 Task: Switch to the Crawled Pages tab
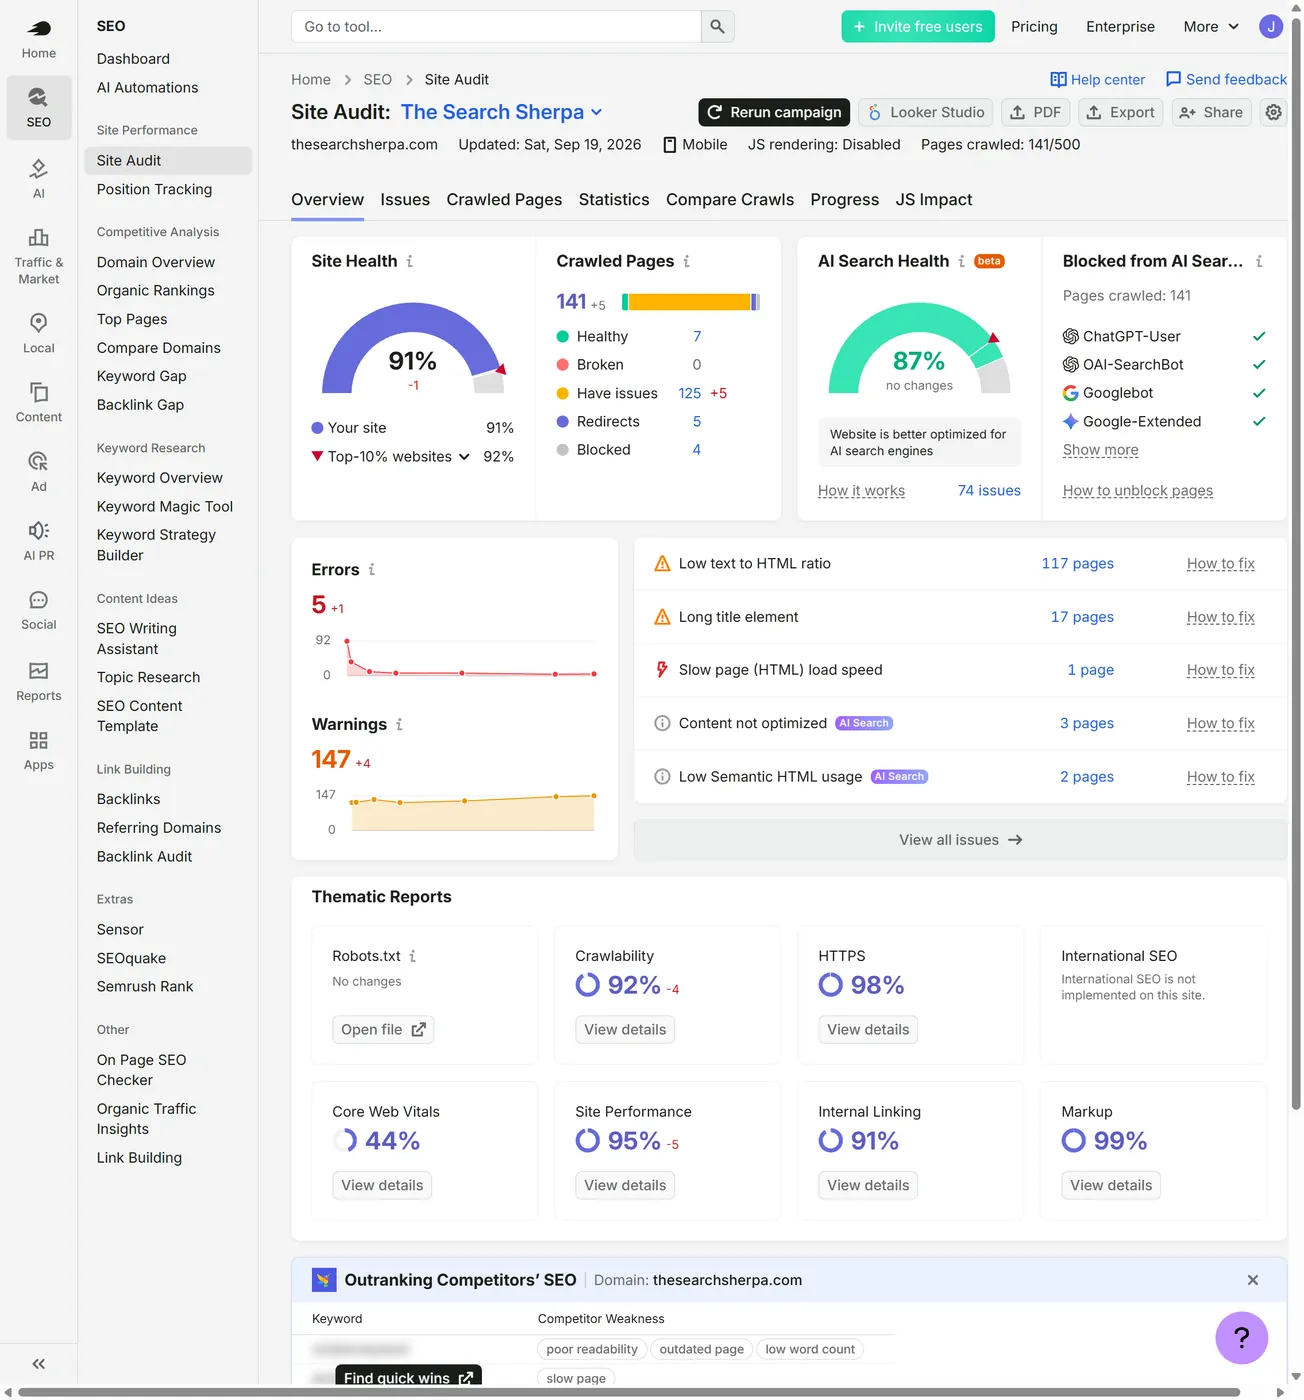pyautogui.click(x=504, y=200)
